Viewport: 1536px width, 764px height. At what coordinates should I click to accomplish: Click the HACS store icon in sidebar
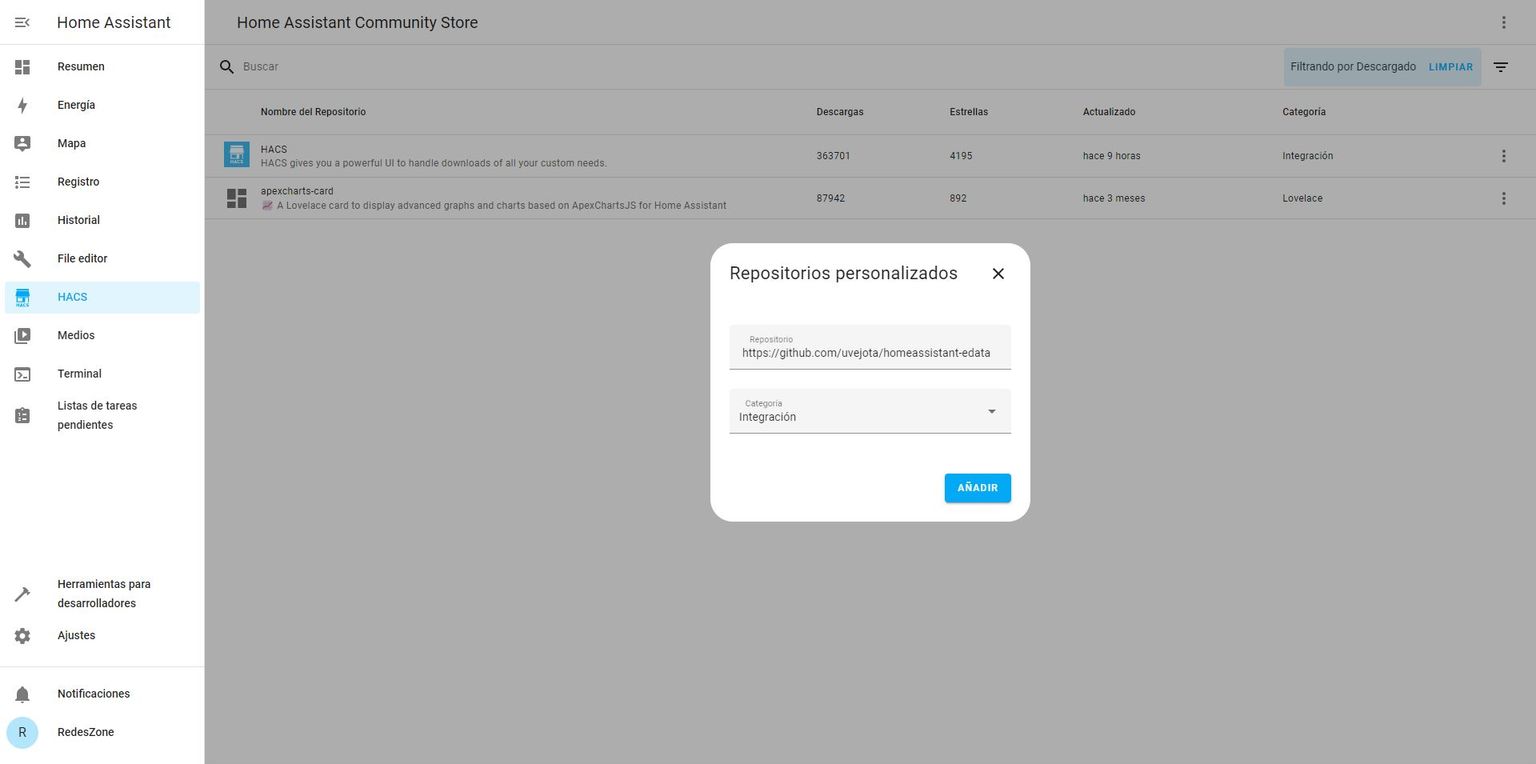point(22,297)
